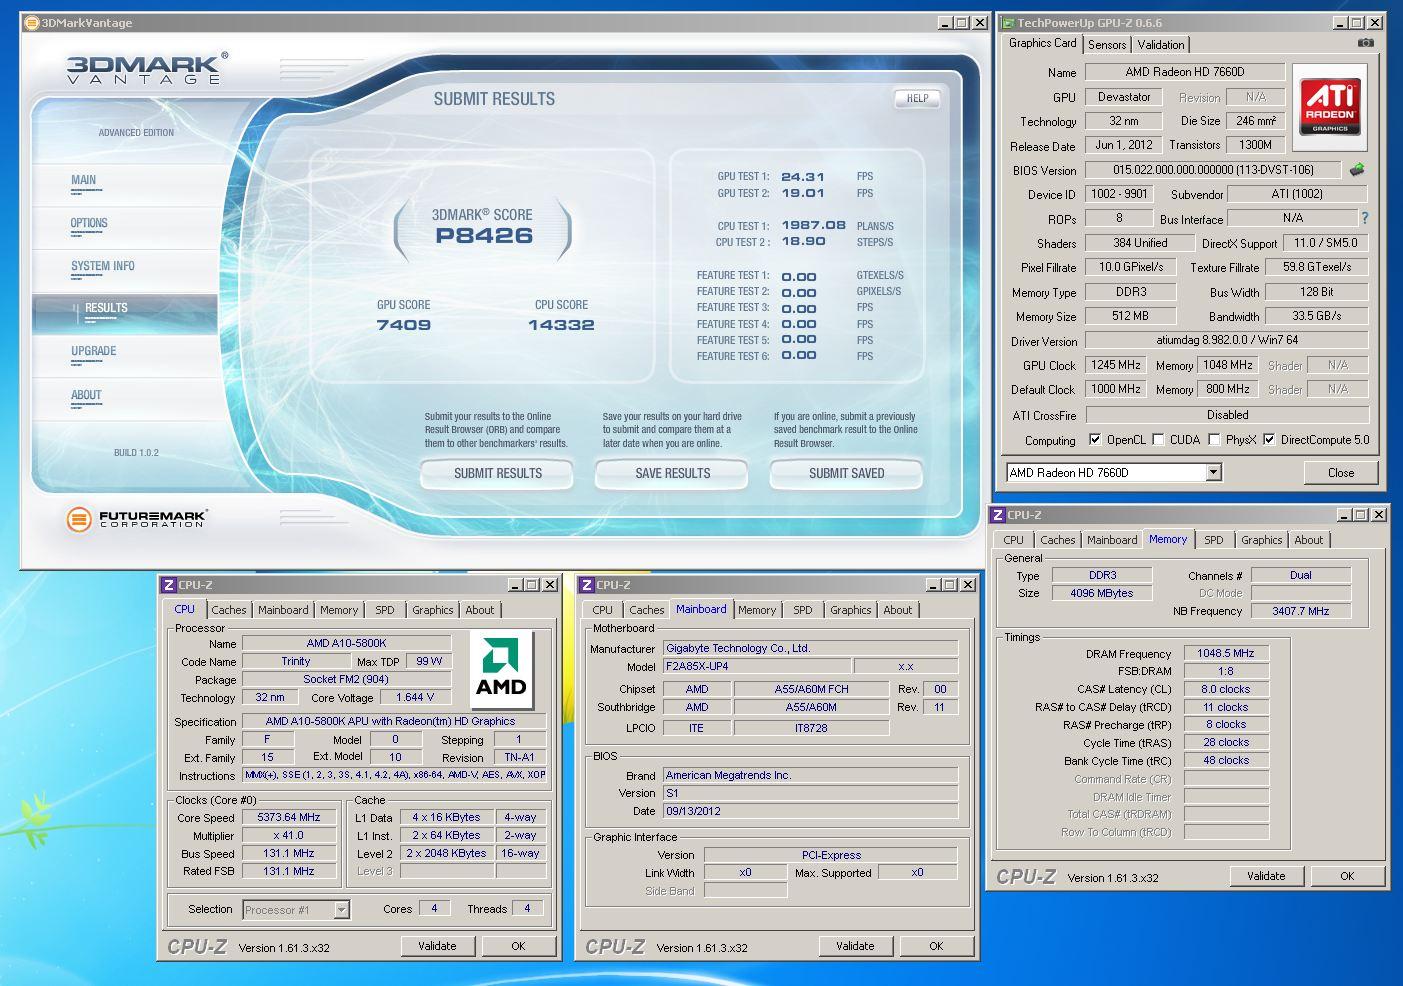Open UPGRADE in 3DMark sidebar
Viewport: 1403px width, 986px height.
tap(94, 351)
